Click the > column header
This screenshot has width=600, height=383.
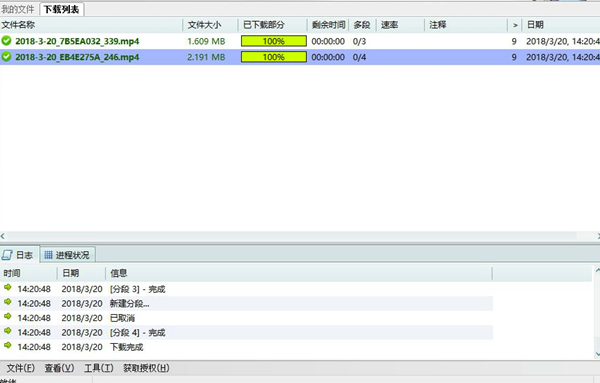515,25
